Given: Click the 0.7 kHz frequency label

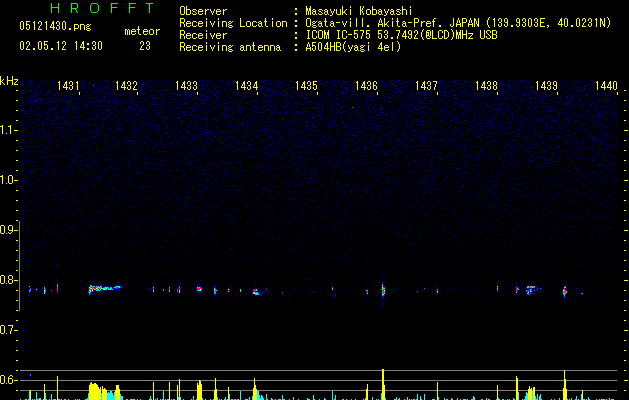Looking at the screenshot, I should [x=8, y=330].
